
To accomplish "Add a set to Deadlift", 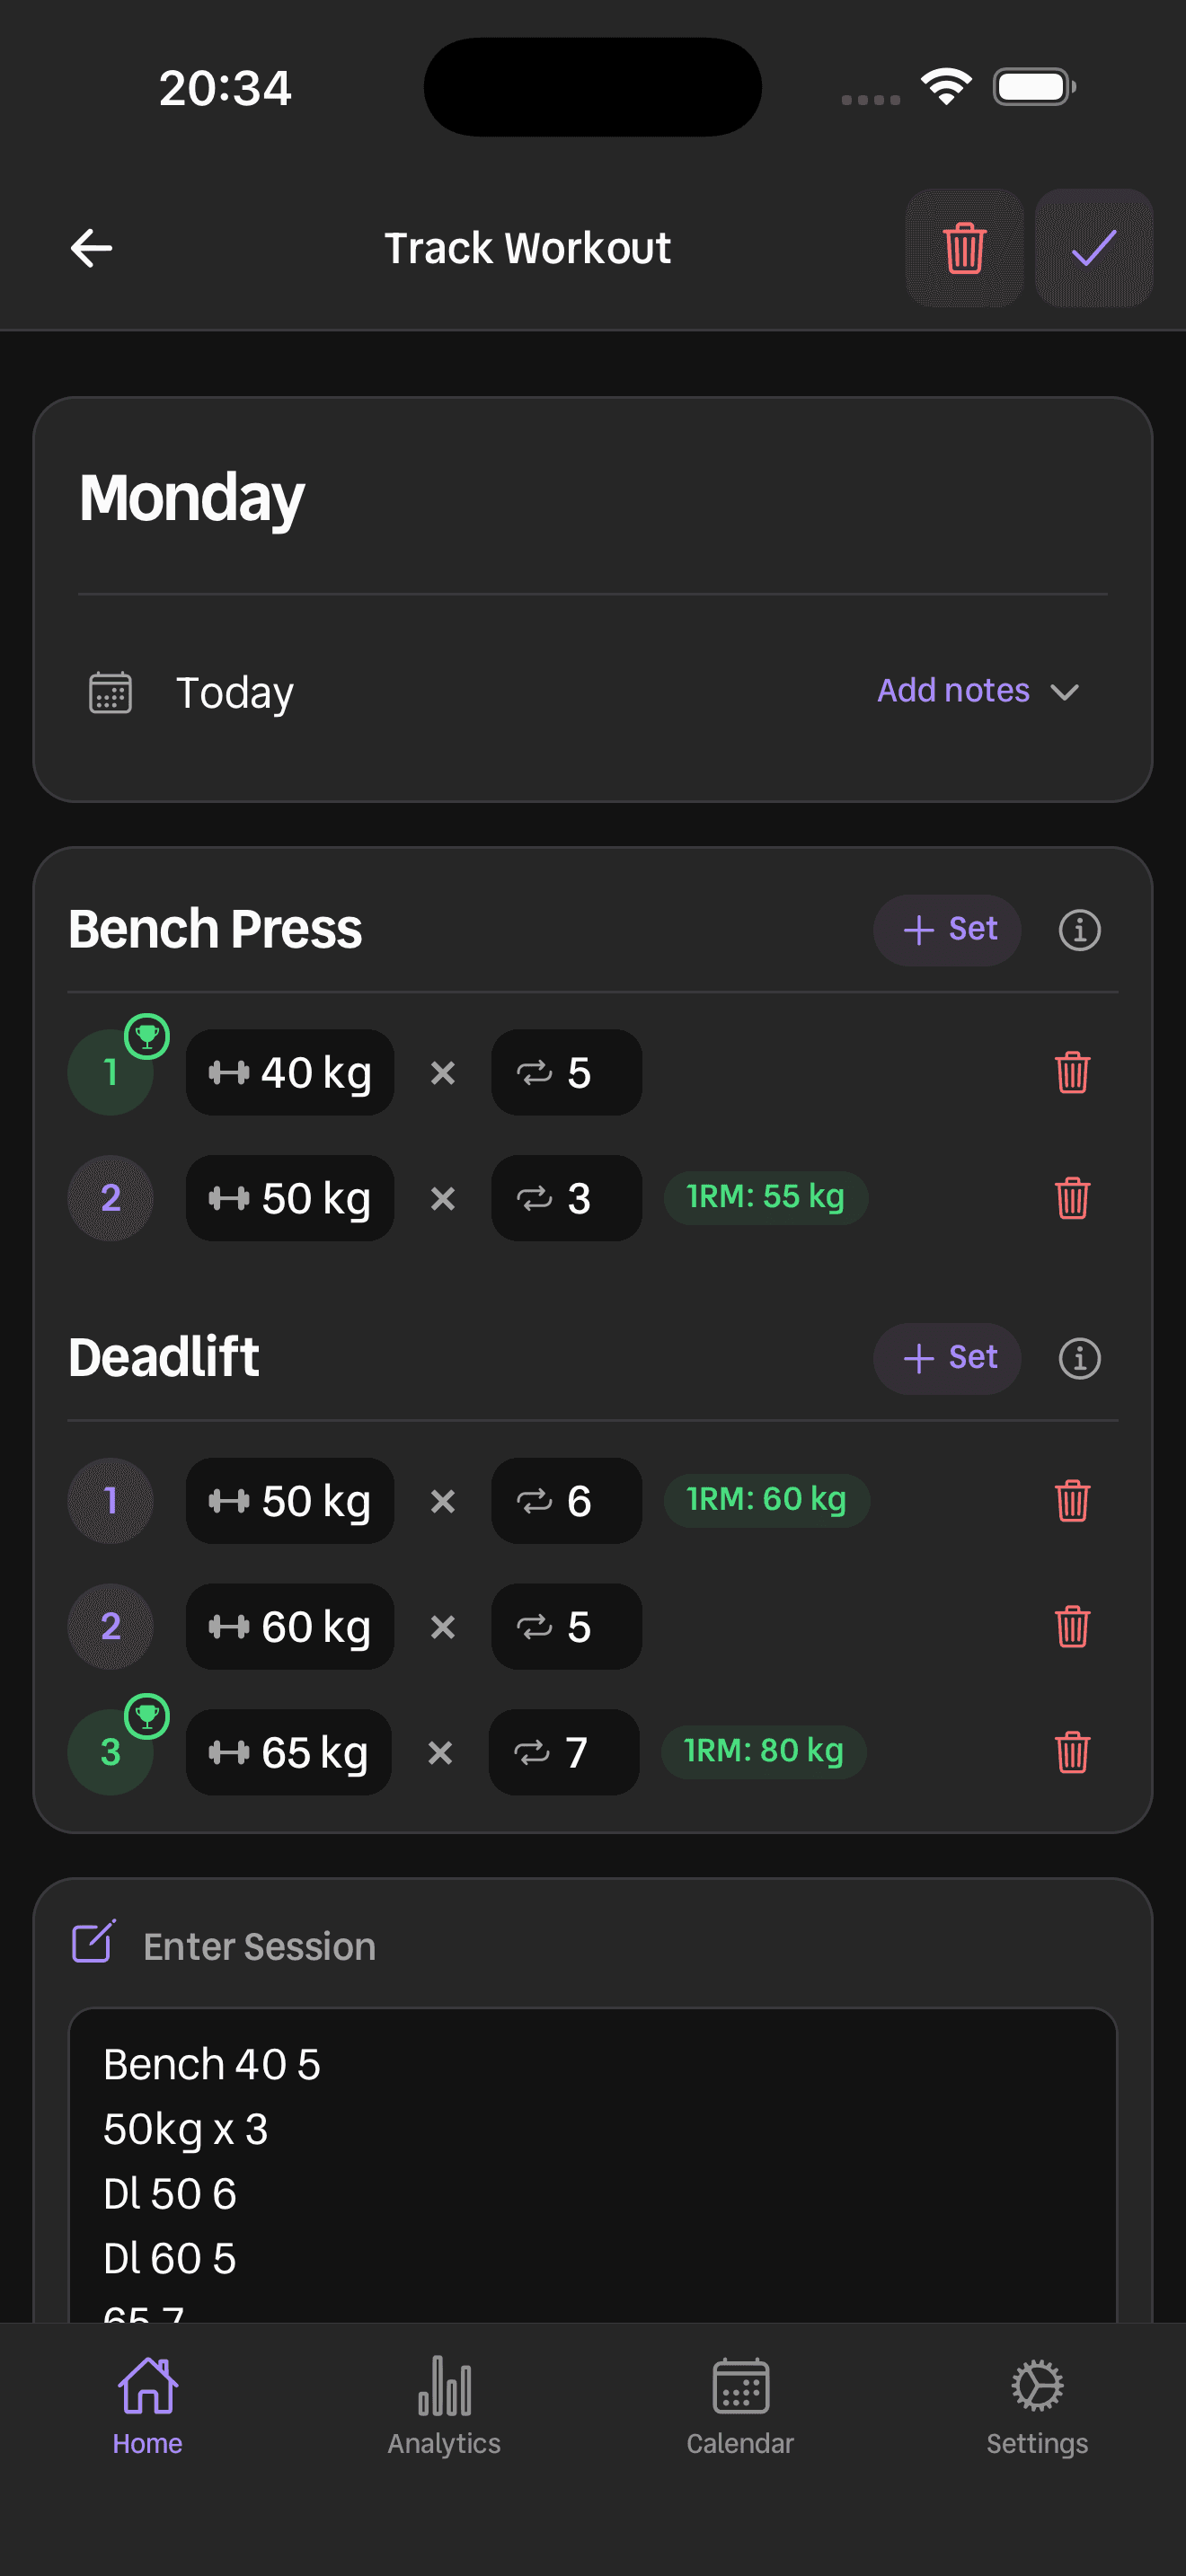I will (946, 1358).
